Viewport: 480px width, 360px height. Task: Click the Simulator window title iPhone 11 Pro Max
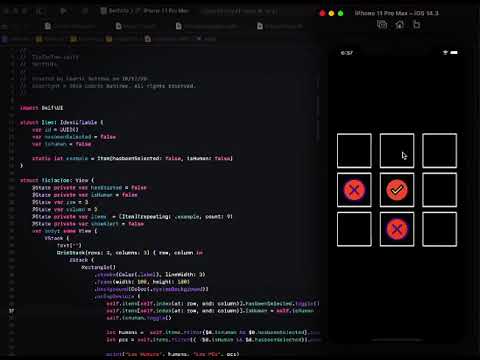pos(396,13)
